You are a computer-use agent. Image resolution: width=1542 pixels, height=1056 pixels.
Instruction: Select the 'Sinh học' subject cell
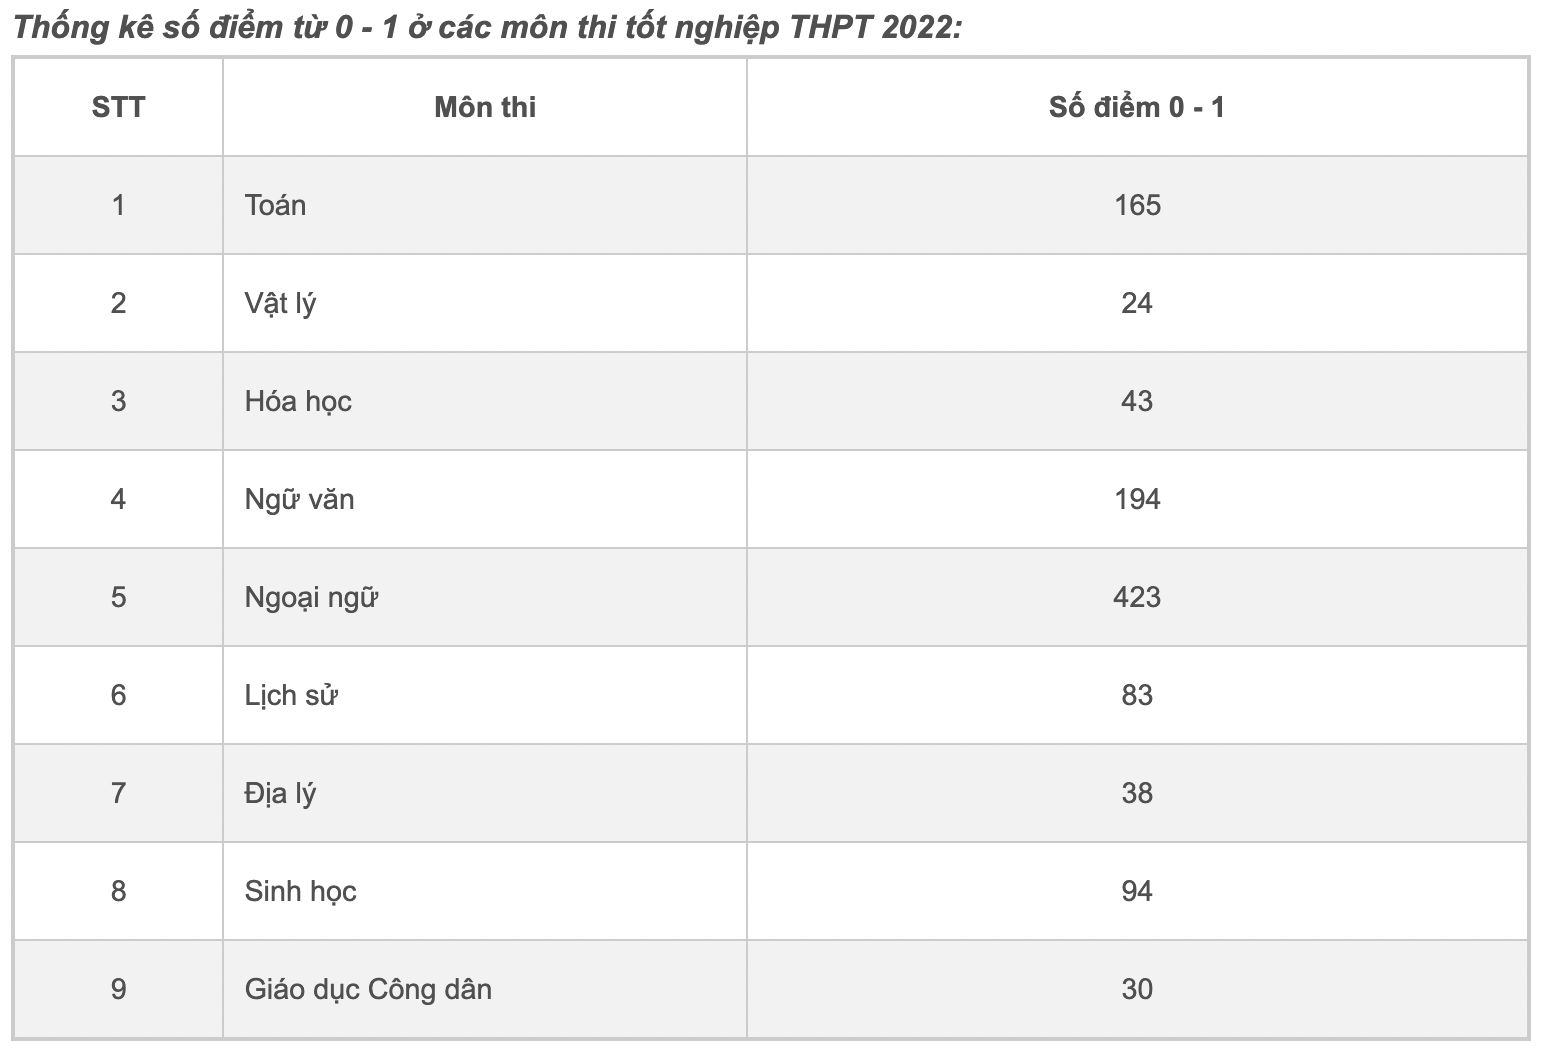300,891
